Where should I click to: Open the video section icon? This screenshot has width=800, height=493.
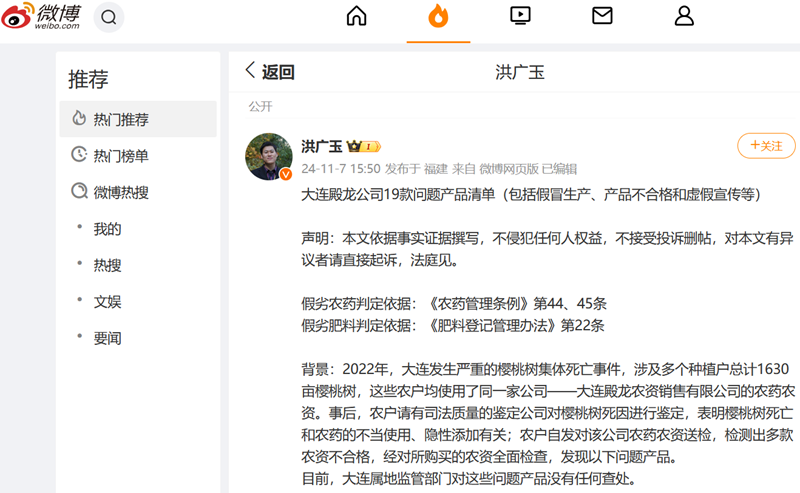click(520, 16)
